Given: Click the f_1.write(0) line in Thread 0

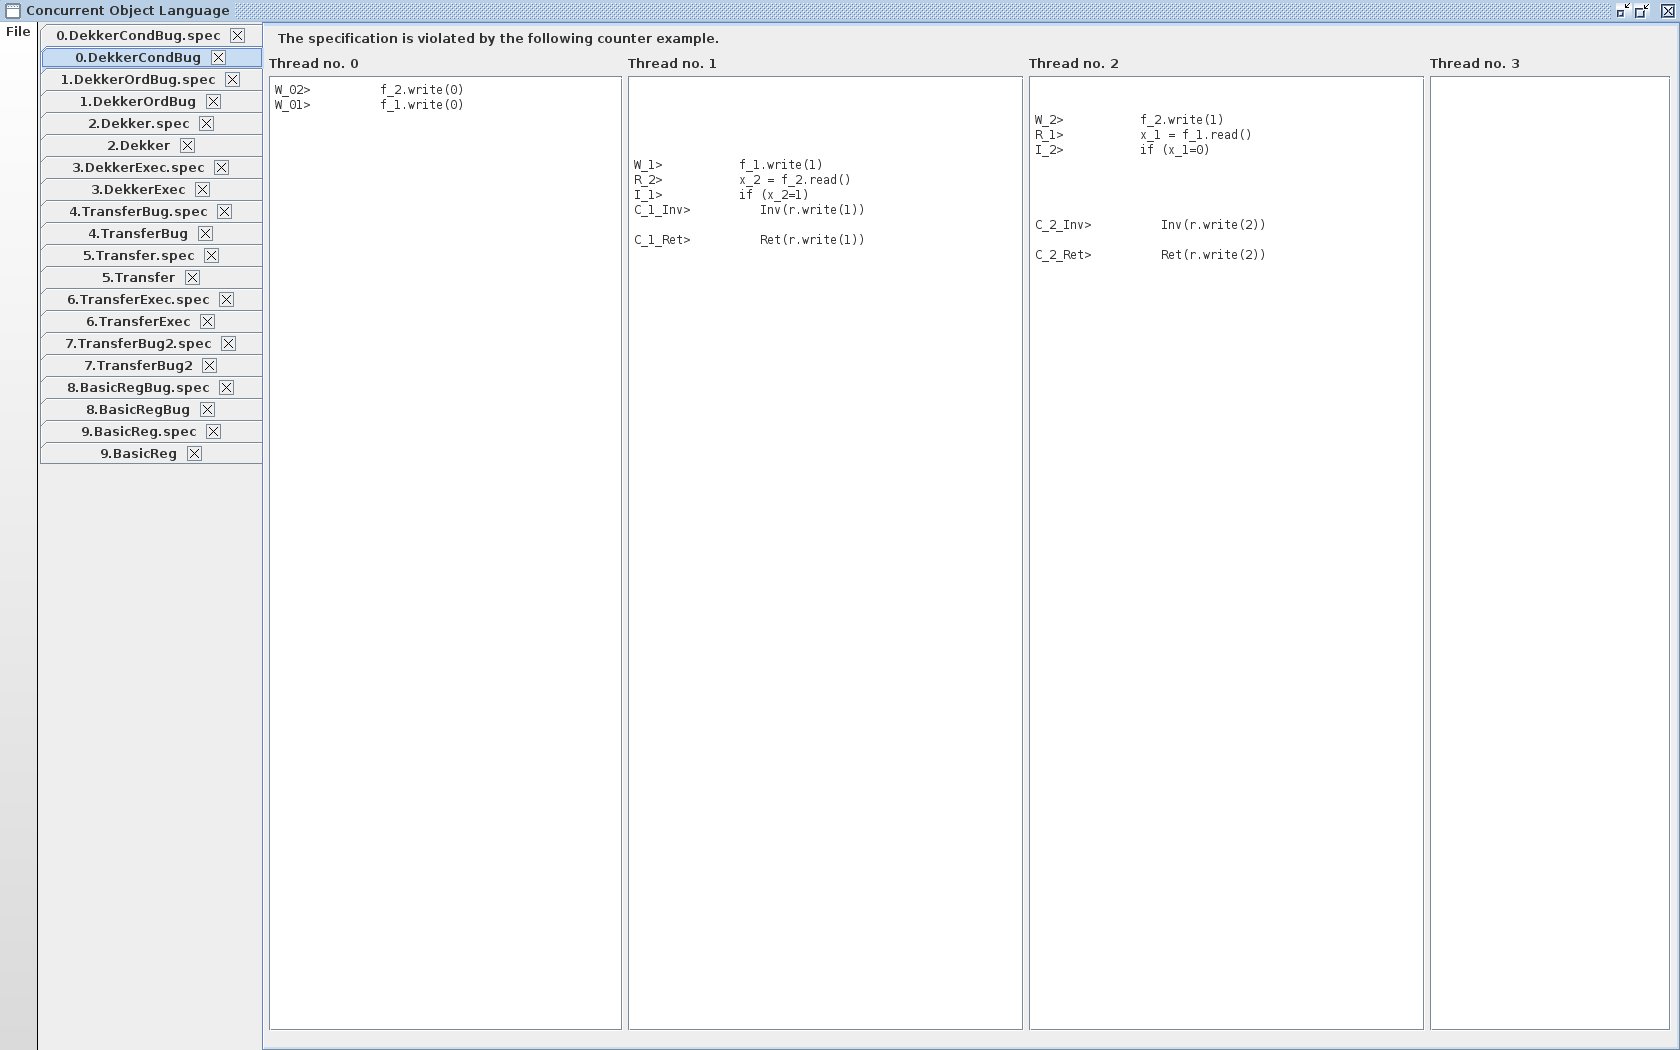Looking at the screenshot, I should click(x=421, y=105).
